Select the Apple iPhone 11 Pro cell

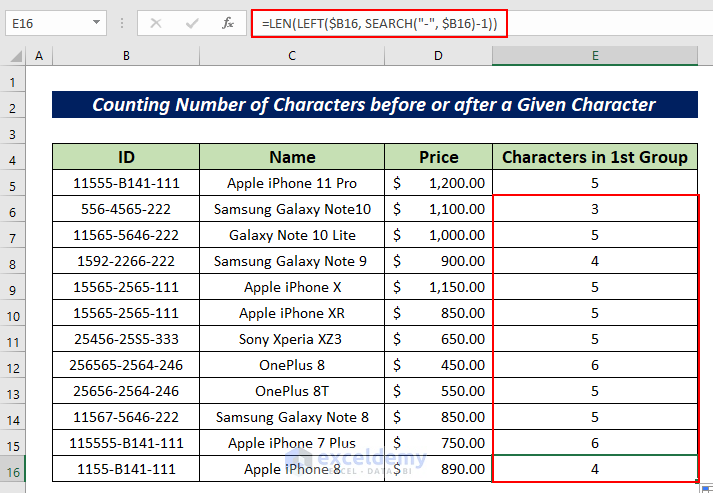tap(292, 183)
